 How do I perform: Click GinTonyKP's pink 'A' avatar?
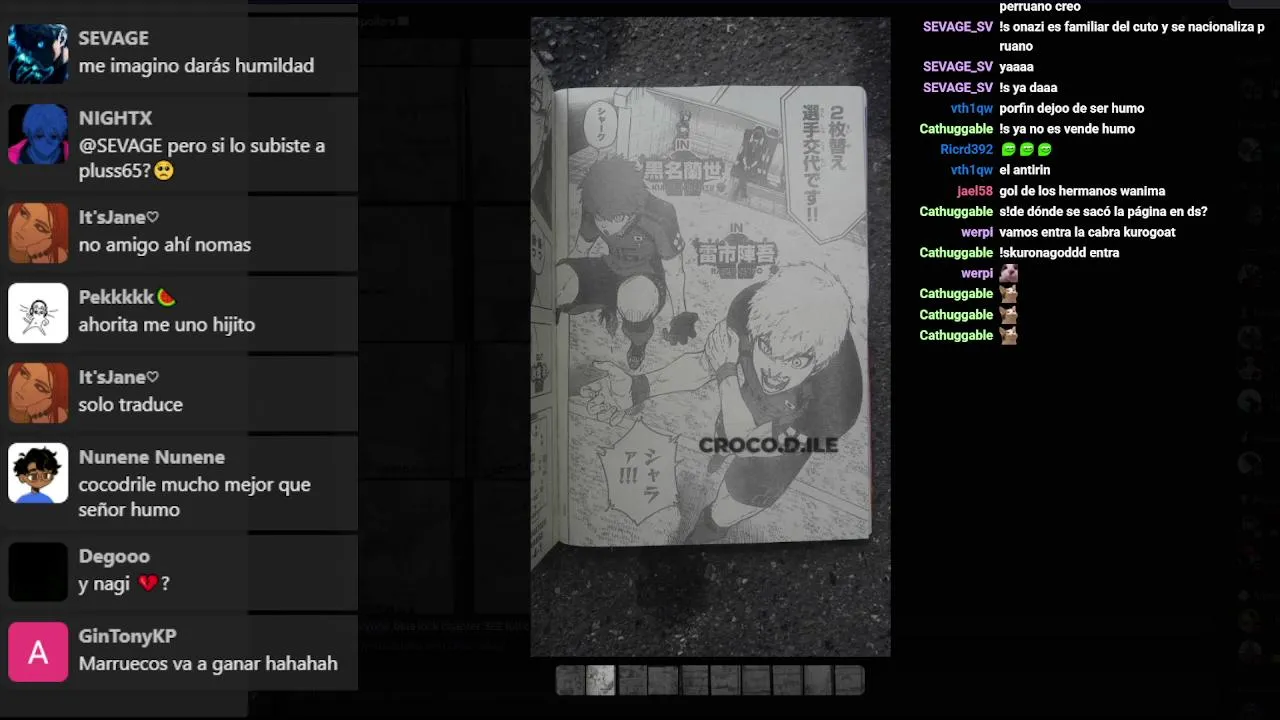pos(38,652)
